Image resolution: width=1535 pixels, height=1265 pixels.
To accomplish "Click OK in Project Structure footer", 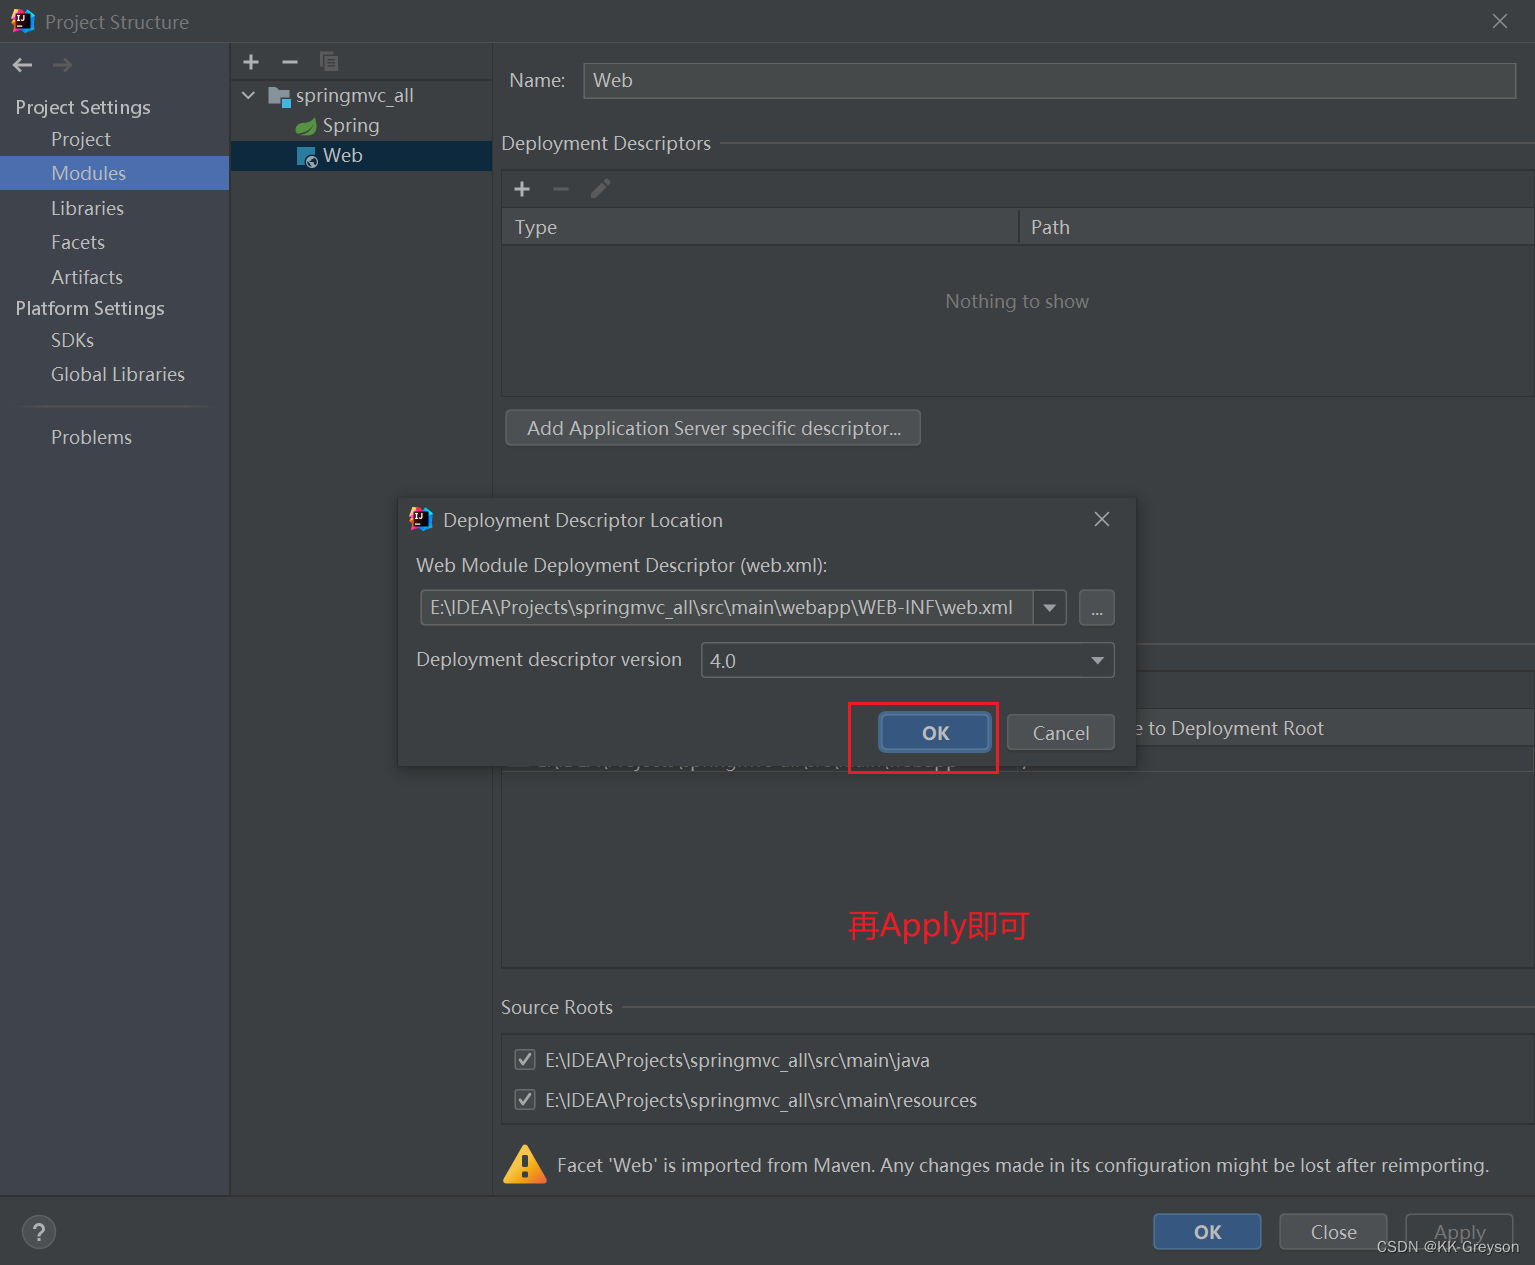I will 1207,1232.
